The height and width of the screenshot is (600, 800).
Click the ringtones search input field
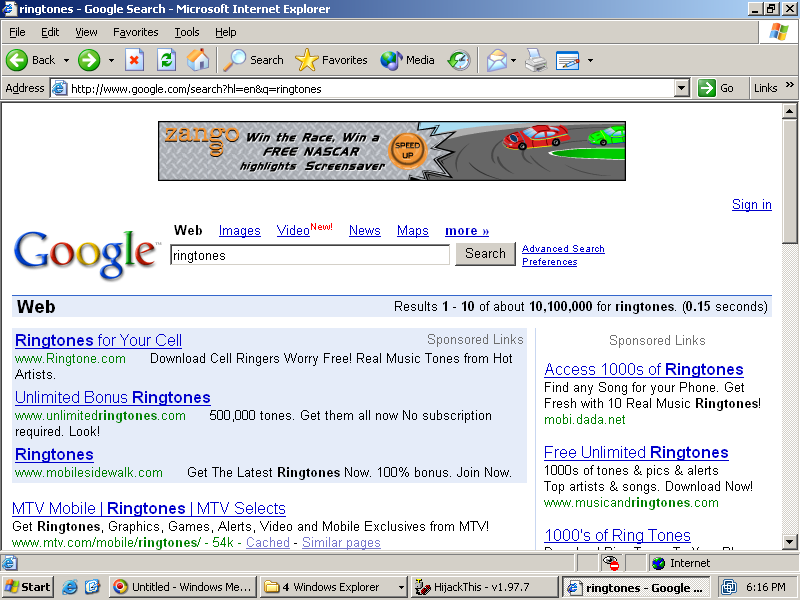click(310, 255)
